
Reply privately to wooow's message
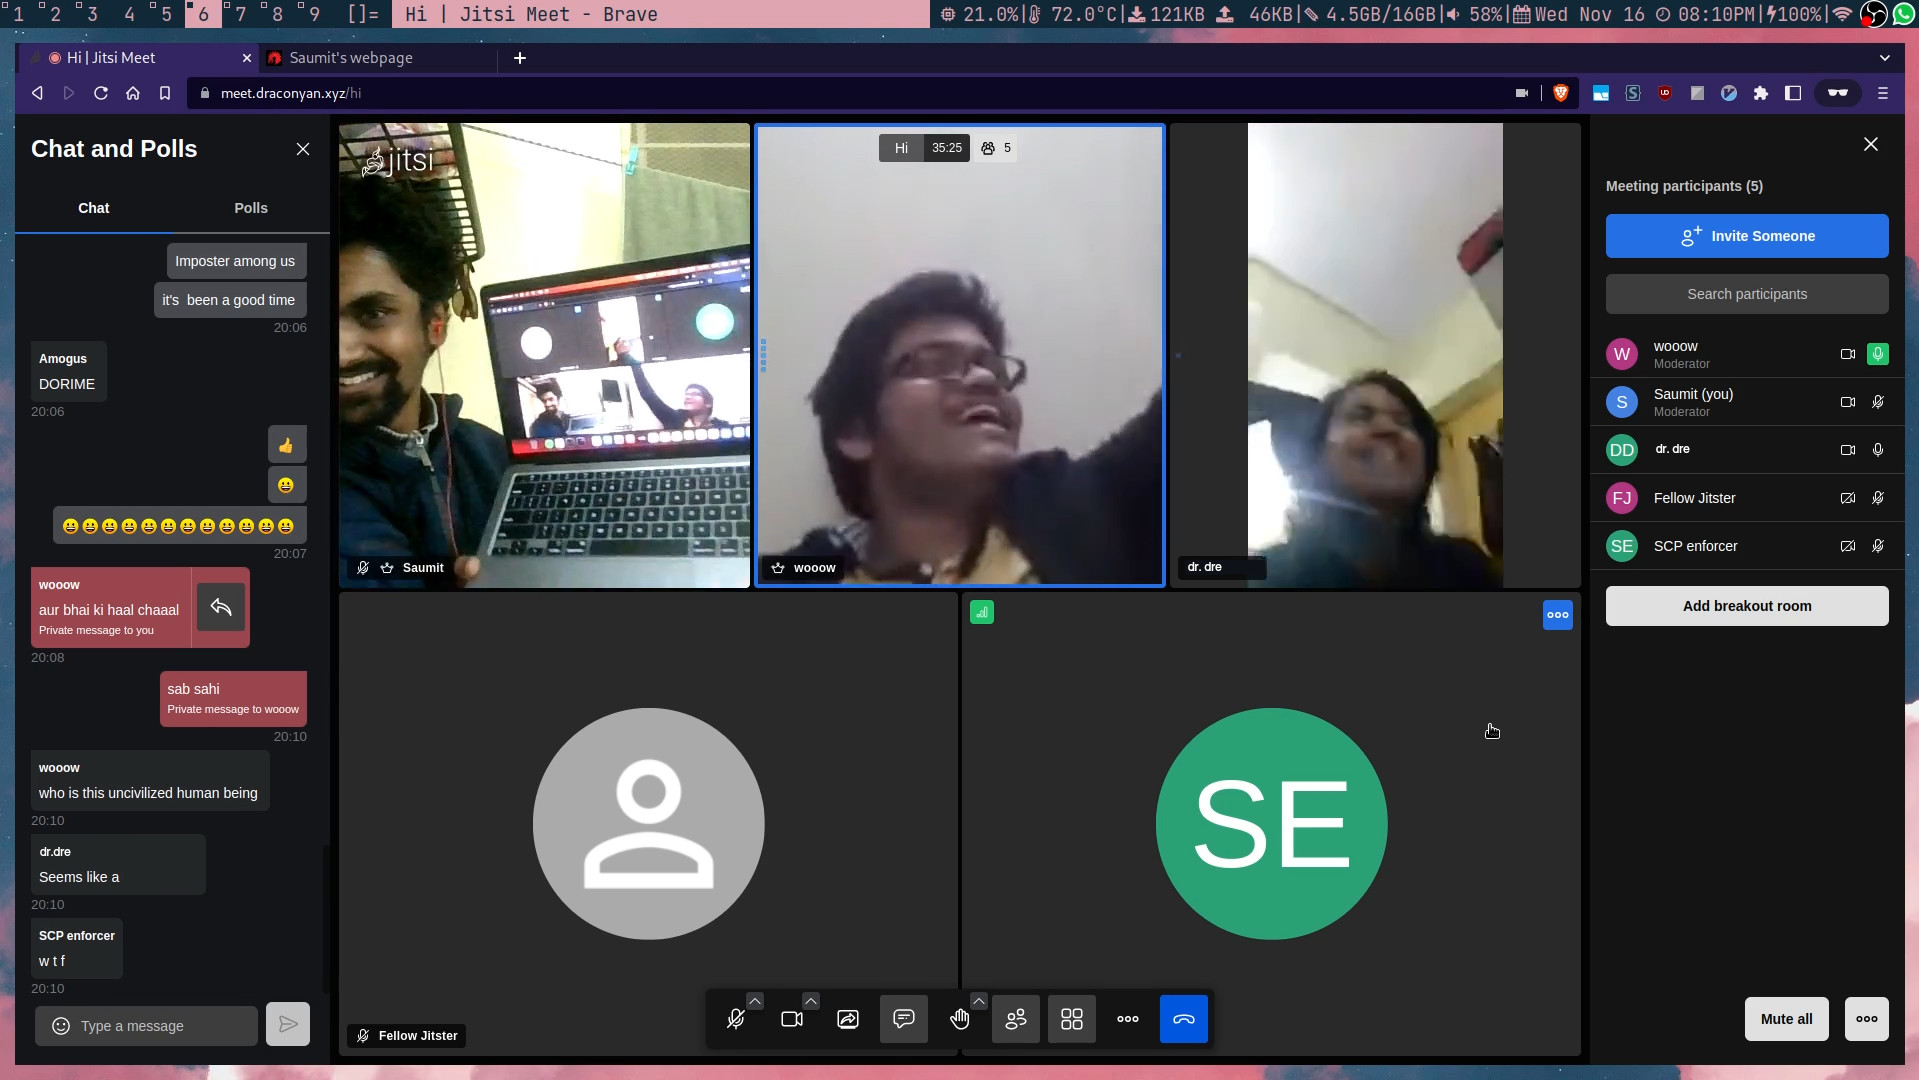[221, 607]
